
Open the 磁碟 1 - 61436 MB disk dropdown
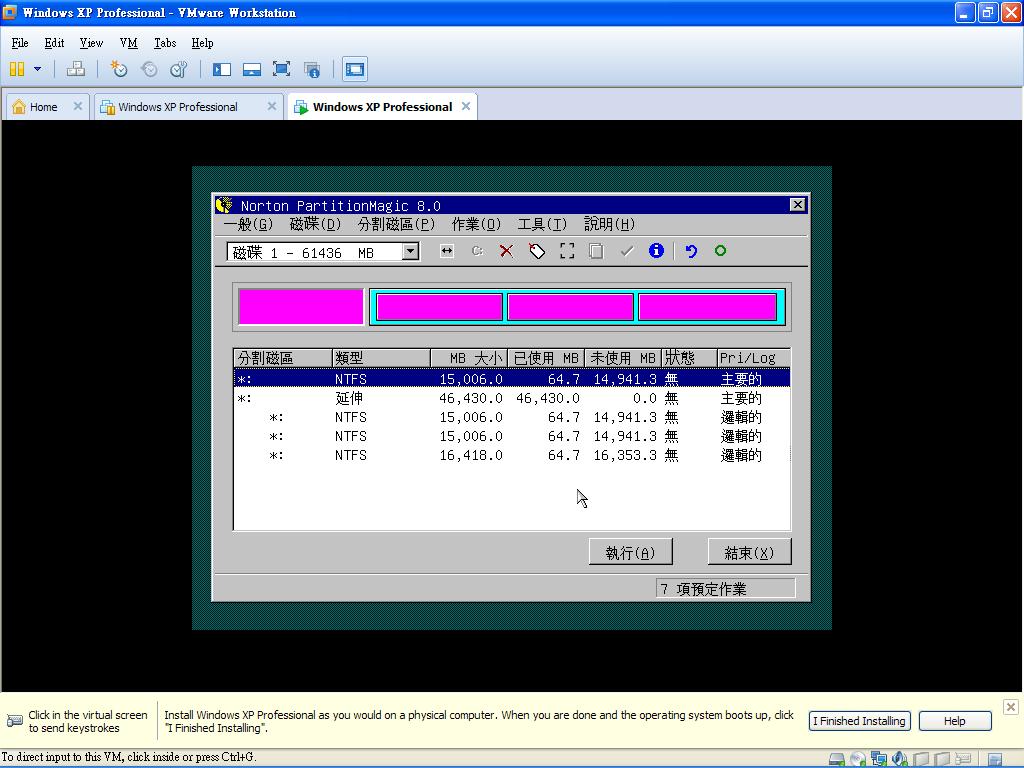coord(410,251)
